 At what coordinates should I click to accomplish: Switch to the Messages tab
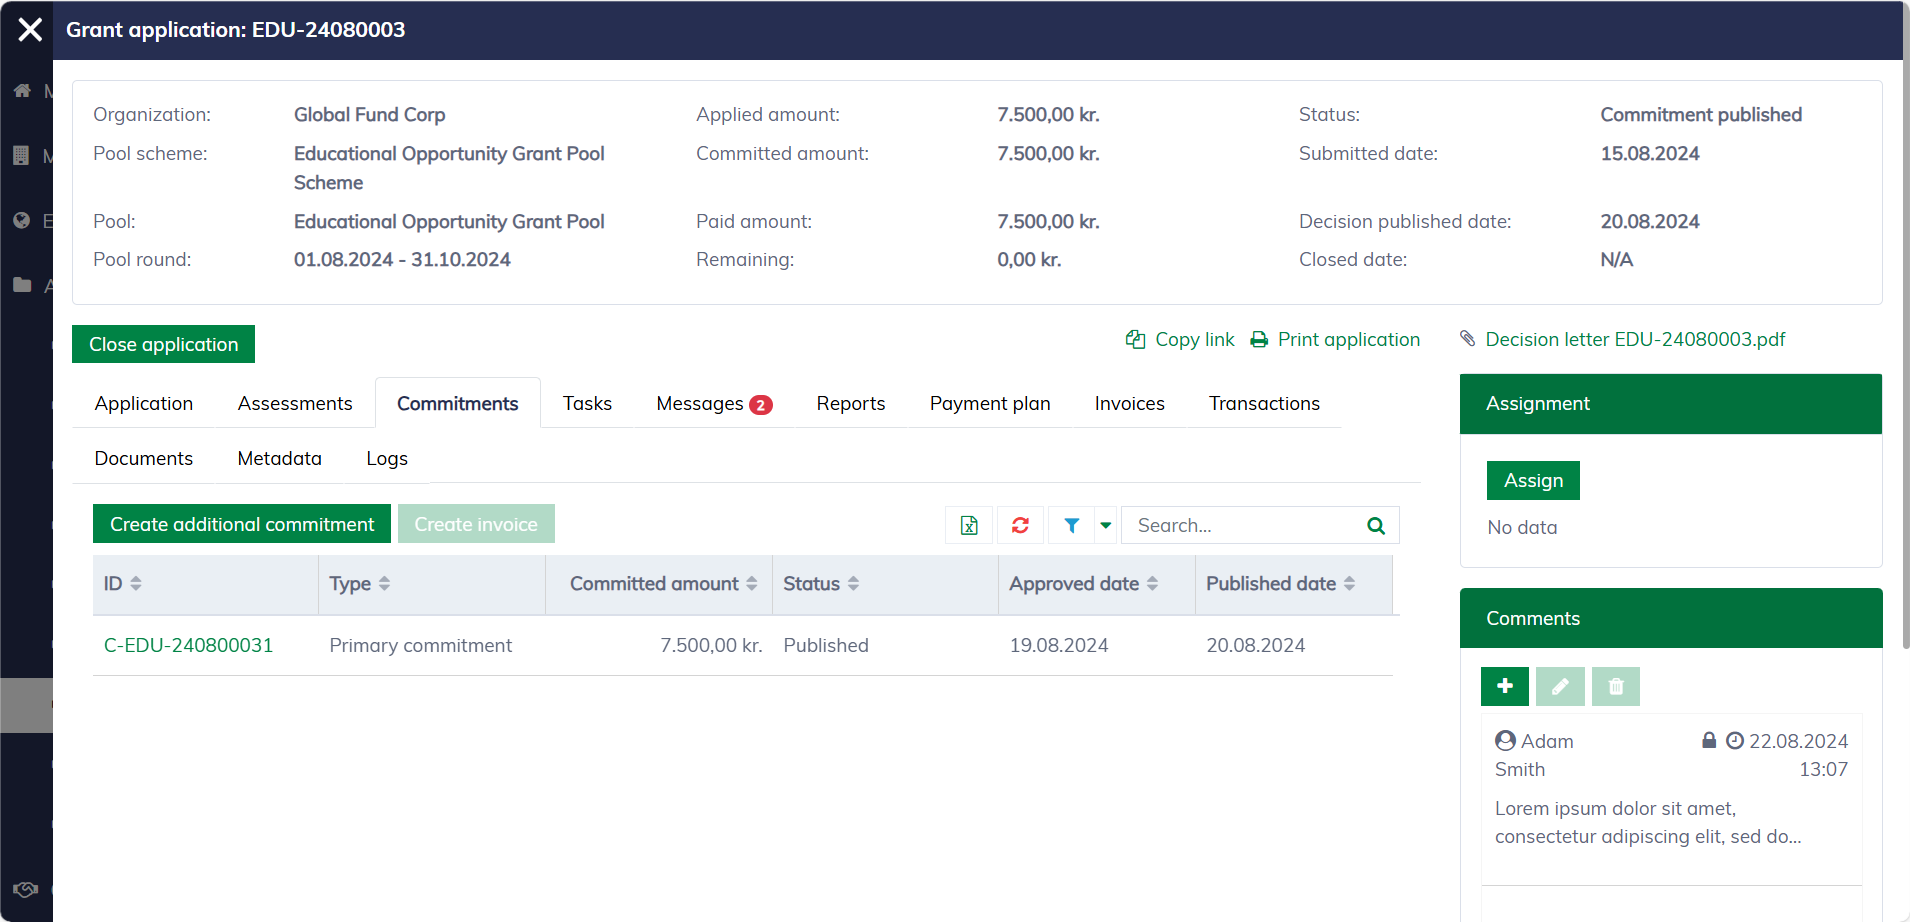(x=713, y=404)
